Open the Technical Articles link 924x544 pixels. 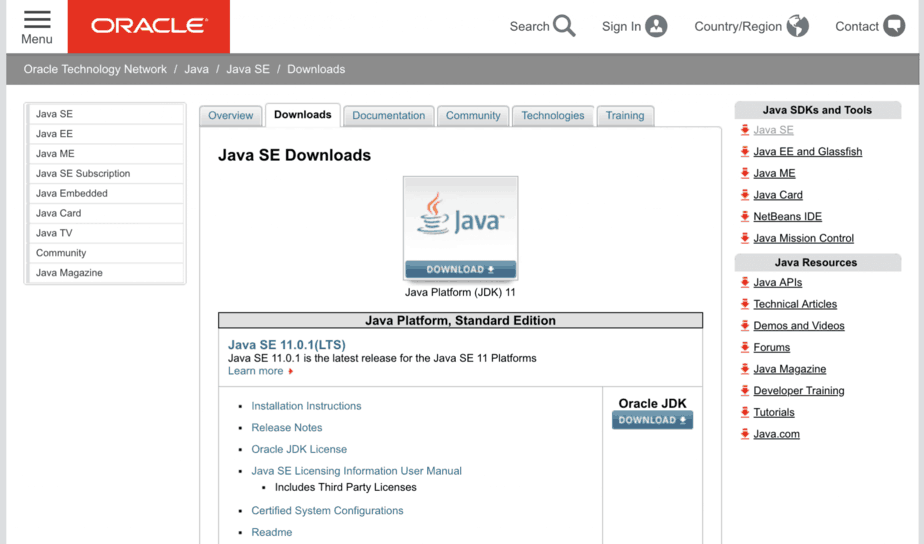point(795,304)
